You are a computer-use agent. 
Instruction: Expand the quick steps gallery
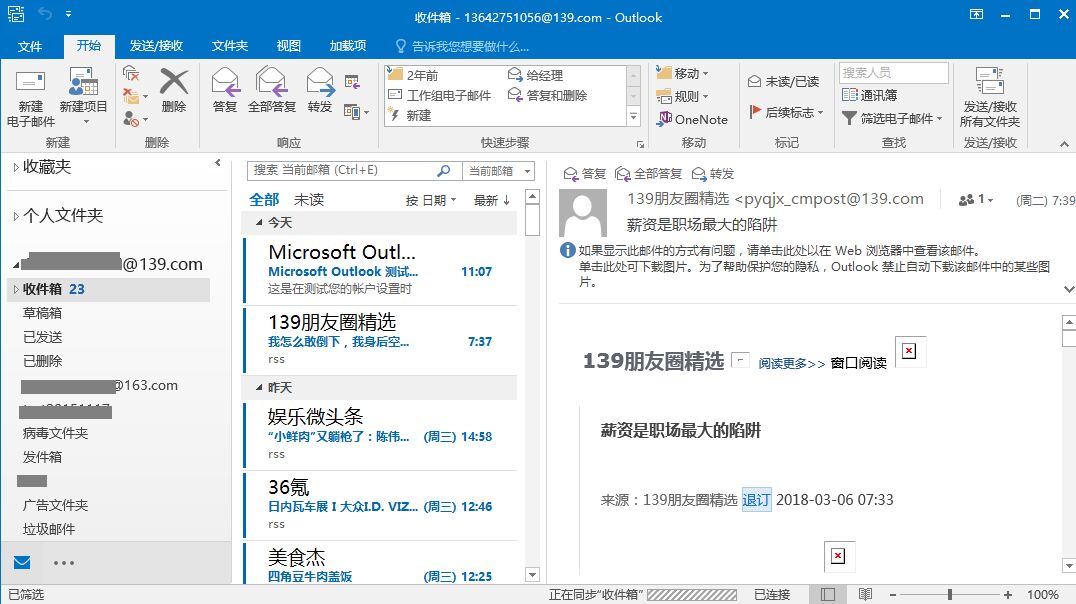pos(634,117)
